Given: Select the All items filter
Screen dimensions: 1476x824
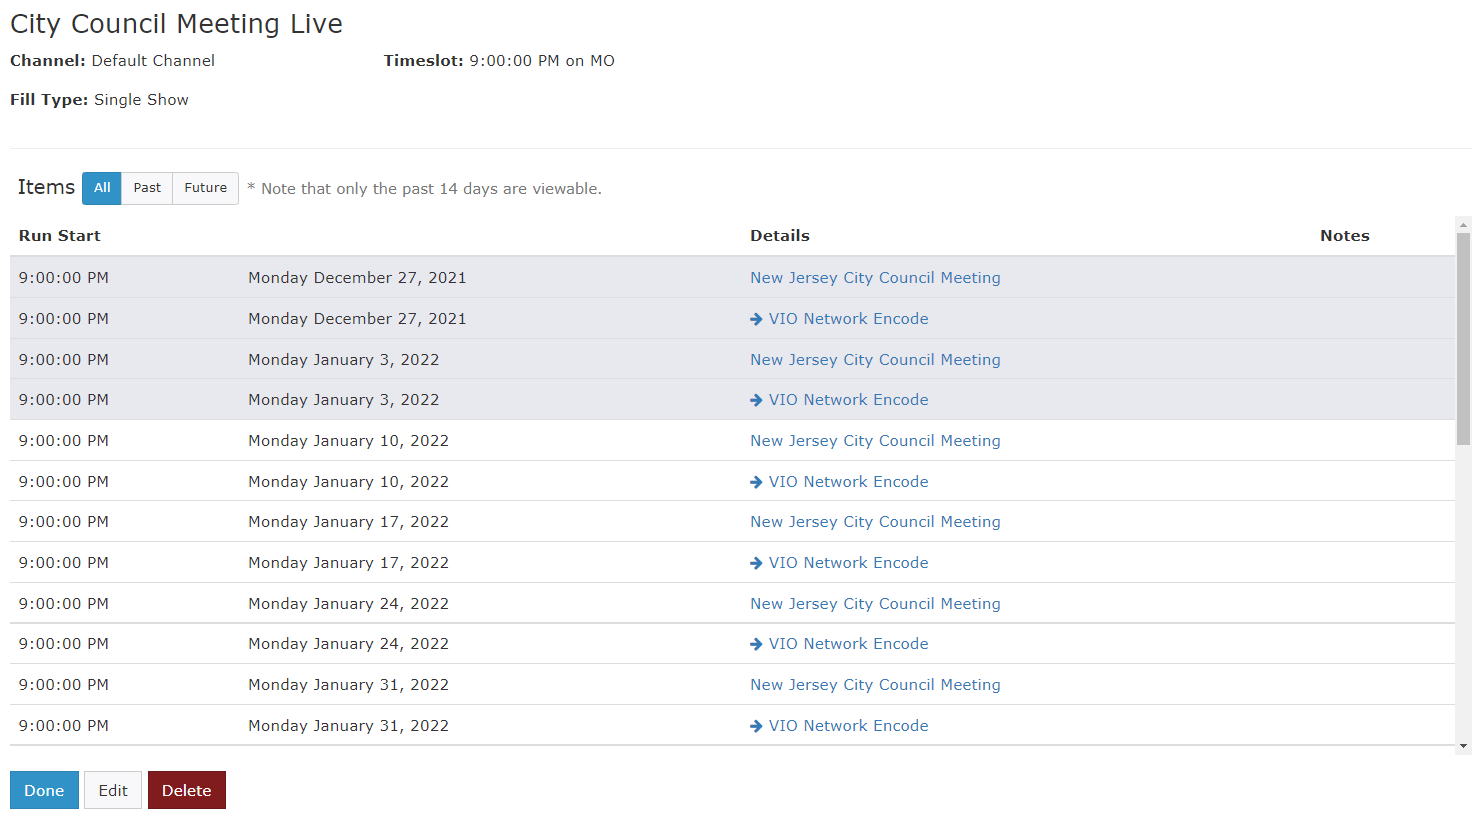Looking at the screenshot, I should [102, 188].
